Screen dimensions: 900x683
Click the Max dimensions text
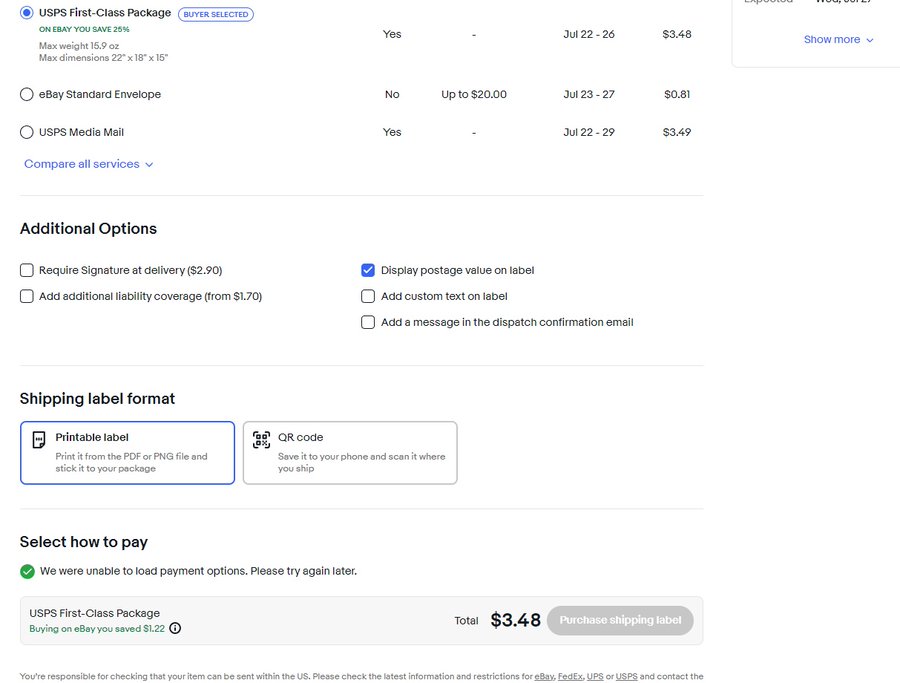pyautogui.click(x=103, y=57)
